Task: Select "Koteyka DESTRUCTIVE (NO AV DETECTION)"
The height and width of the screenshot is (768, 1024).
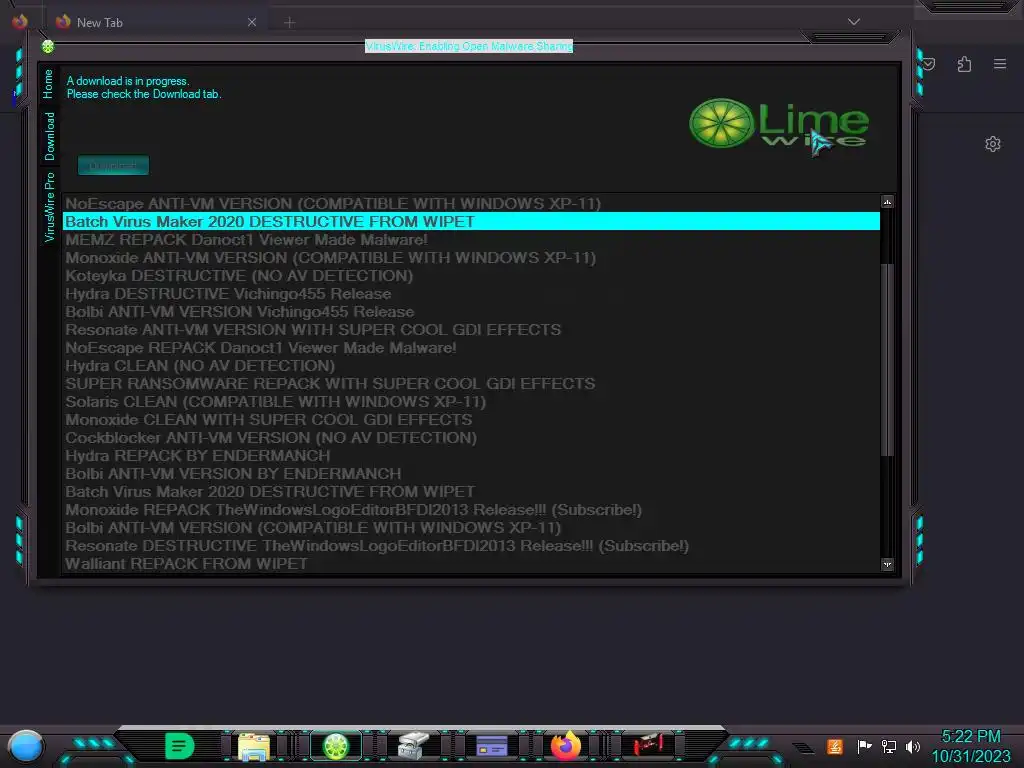Action: point(472,276)
